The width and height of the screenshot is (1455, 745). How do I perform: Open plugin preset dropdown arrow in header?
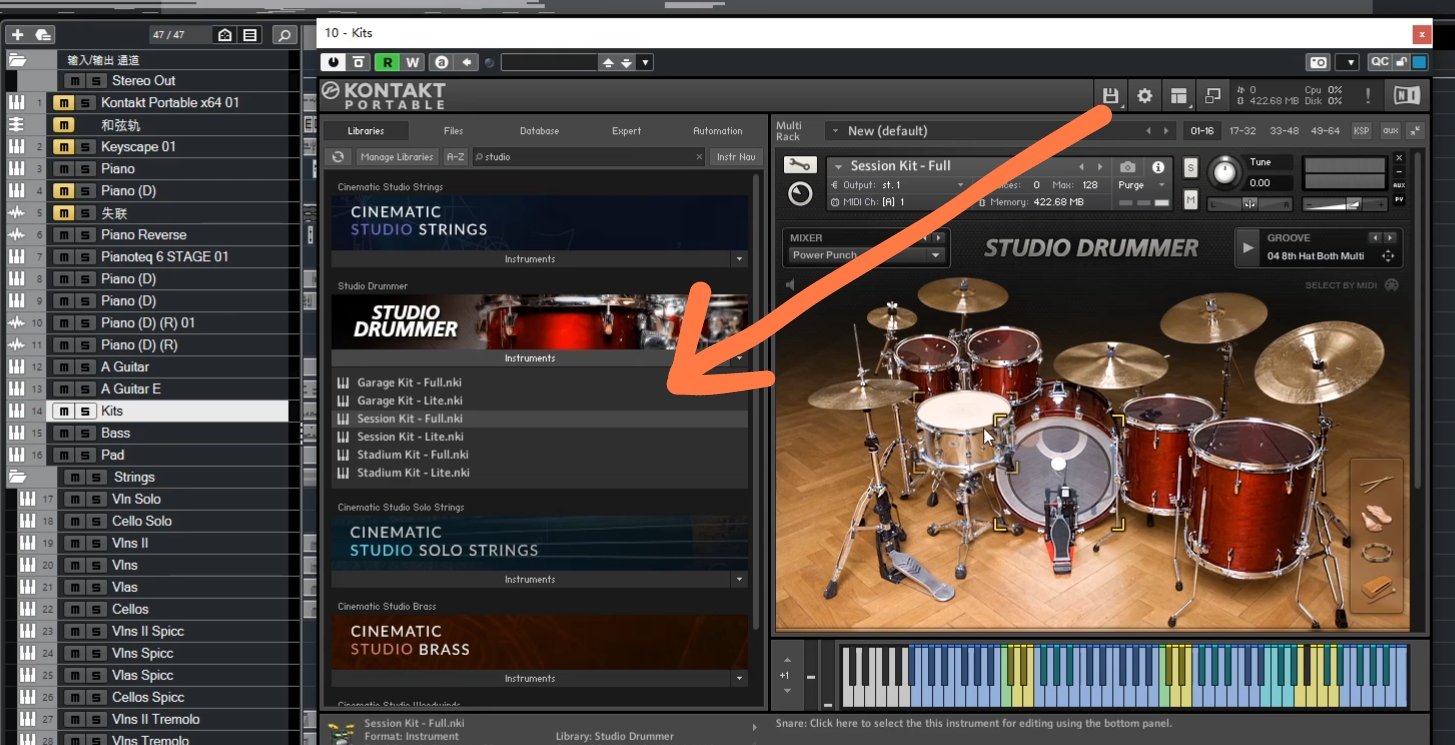(646, 62)
